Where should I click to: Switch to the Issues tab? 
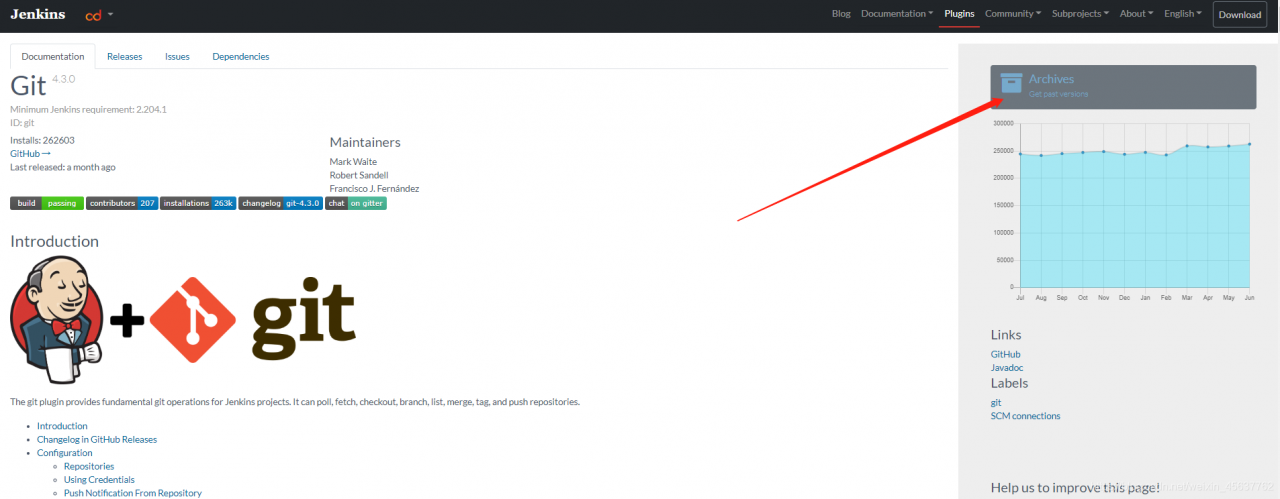177,57
